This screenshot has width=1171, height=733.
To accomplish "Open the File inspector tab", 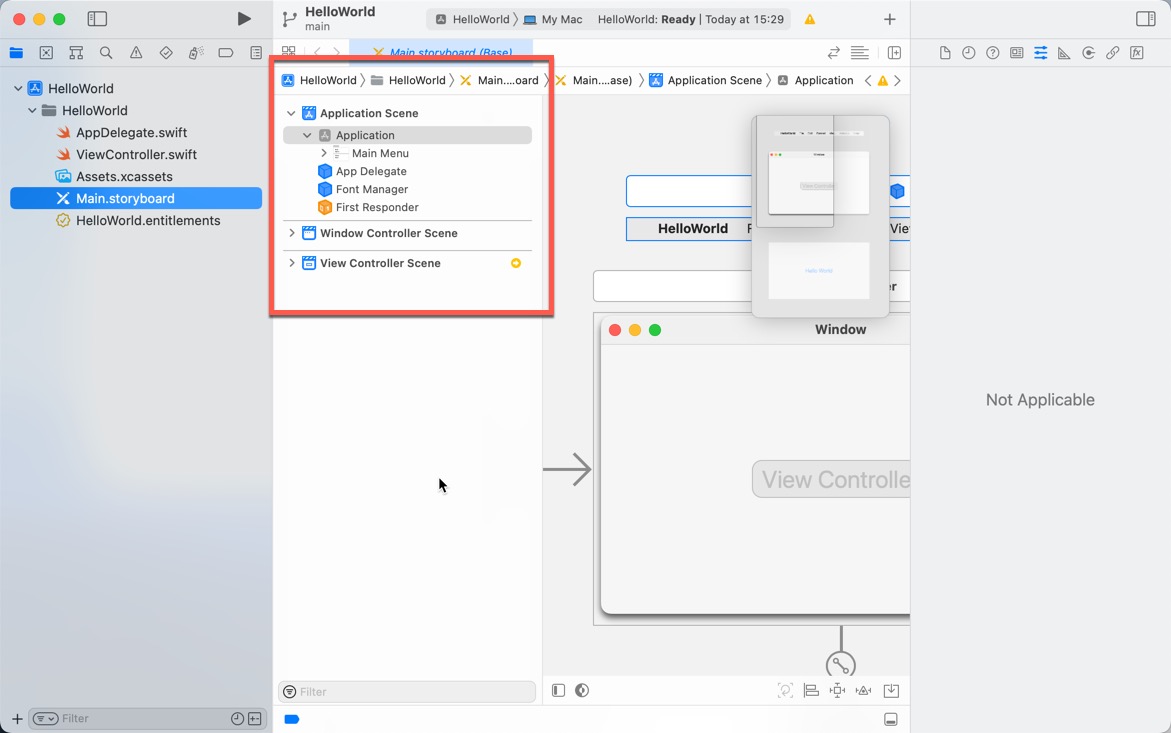I will tap(945, 52).
